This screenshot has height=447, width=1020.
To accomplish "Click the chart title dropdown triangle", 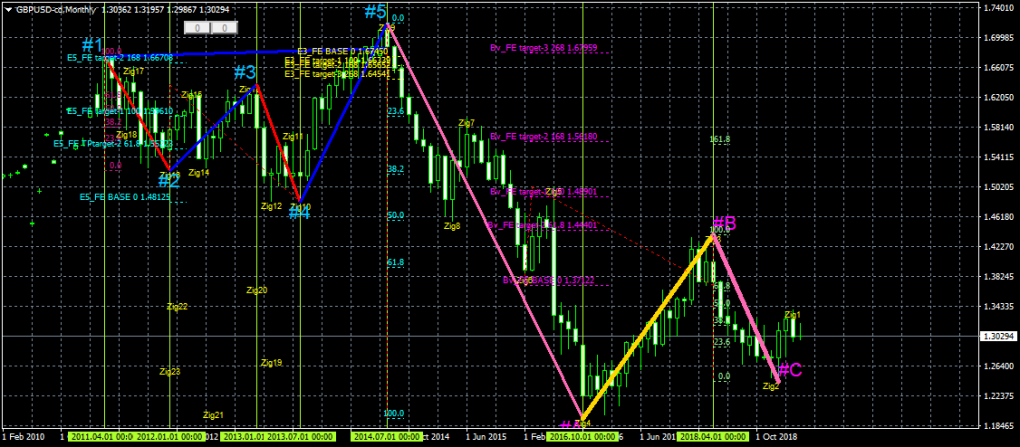I will click(x=8, y=8).
